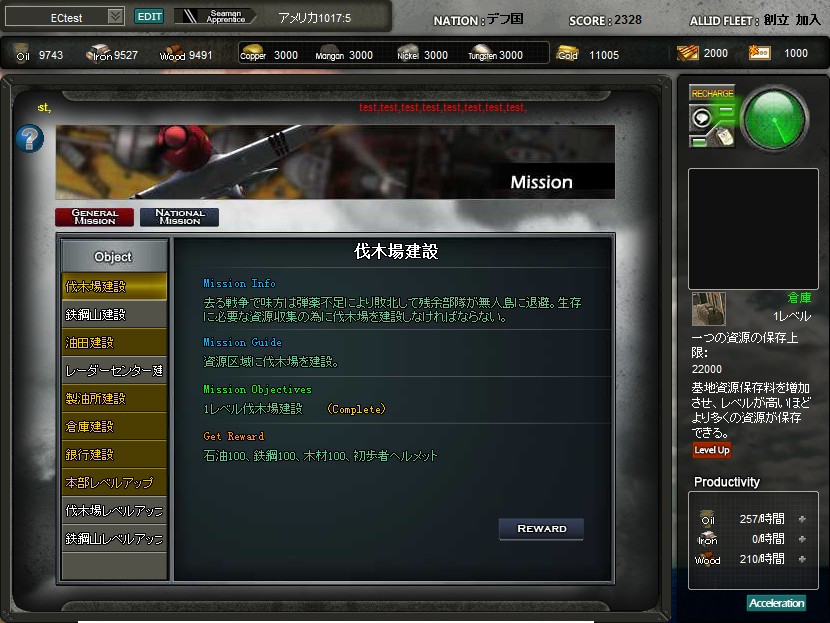Switch to the General Mission tab

(94, 217)
